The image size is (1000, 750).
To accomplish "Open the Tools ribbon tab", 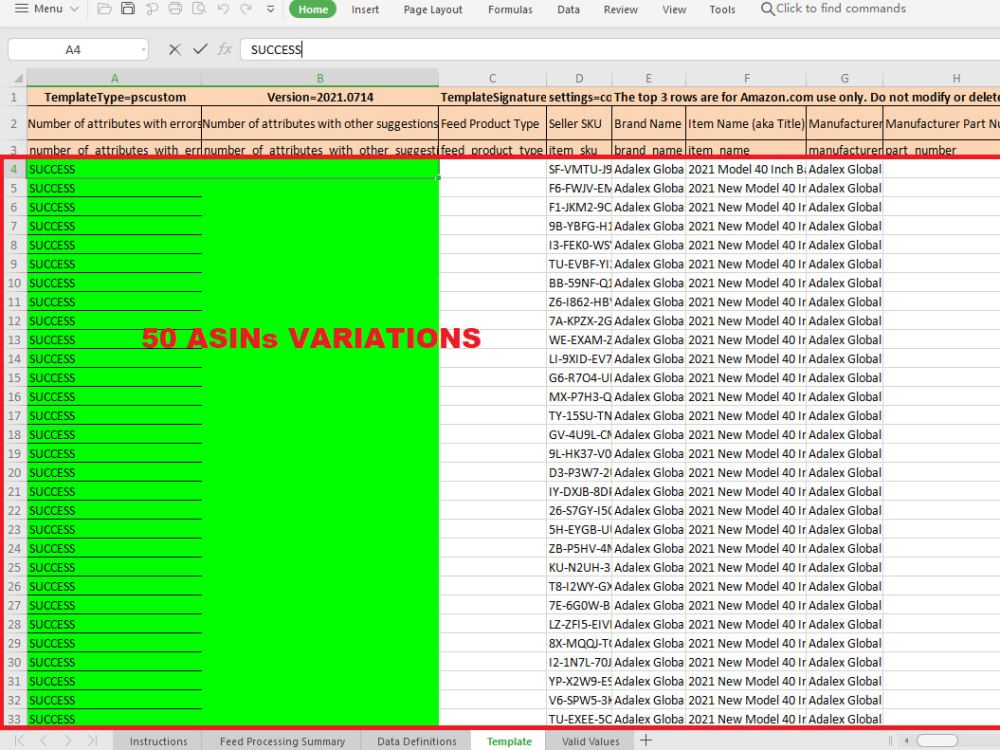I will [722, 10].
